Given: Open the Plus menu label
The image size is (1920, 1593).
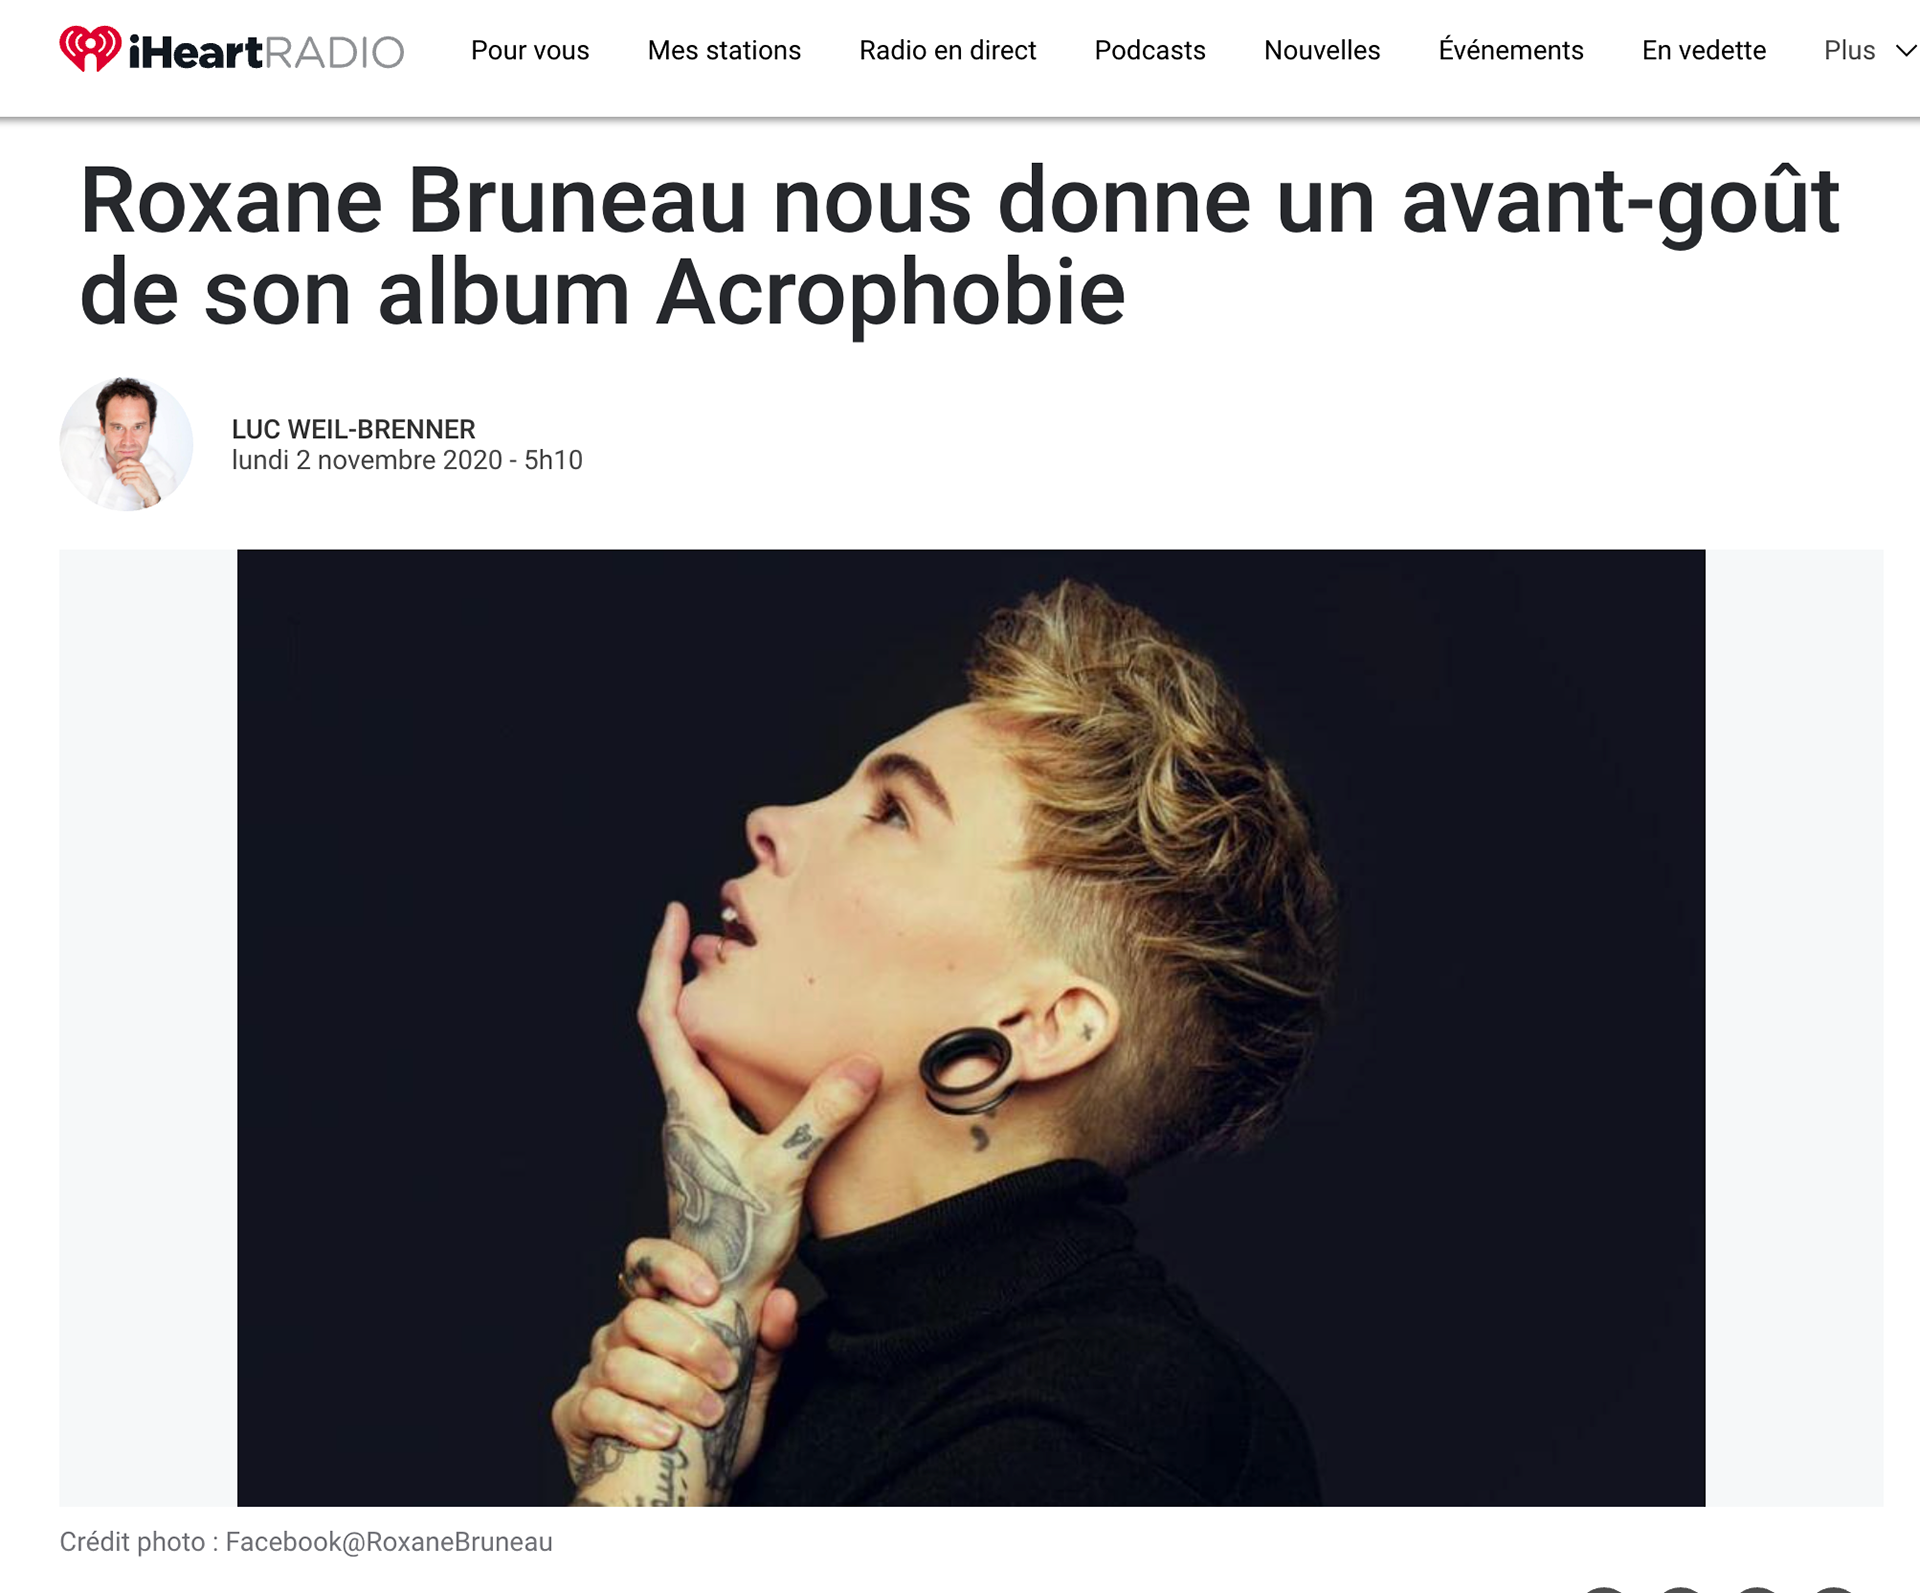Looking at the screenshot, I should pos(1849,50).
